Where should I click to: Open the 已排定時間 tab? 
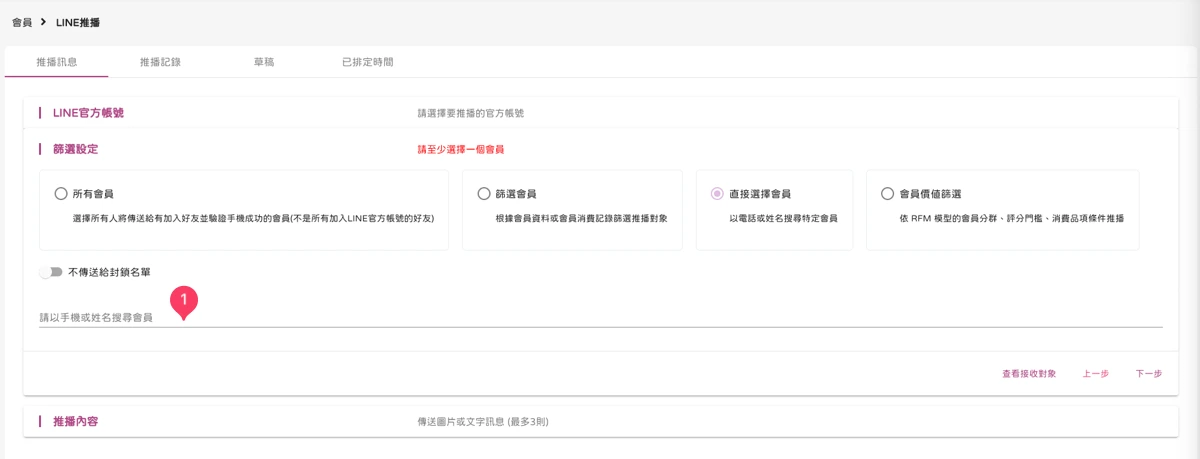(x=367, y=62)
